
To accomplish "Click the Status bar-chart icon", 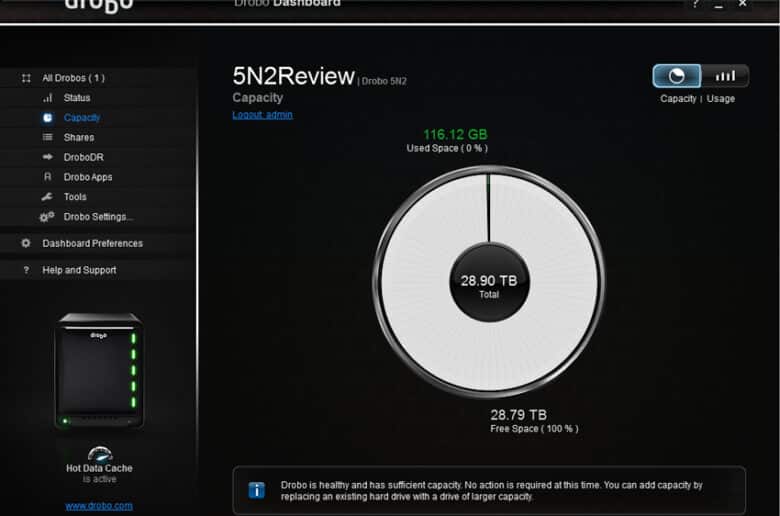I will coord(47,98).
